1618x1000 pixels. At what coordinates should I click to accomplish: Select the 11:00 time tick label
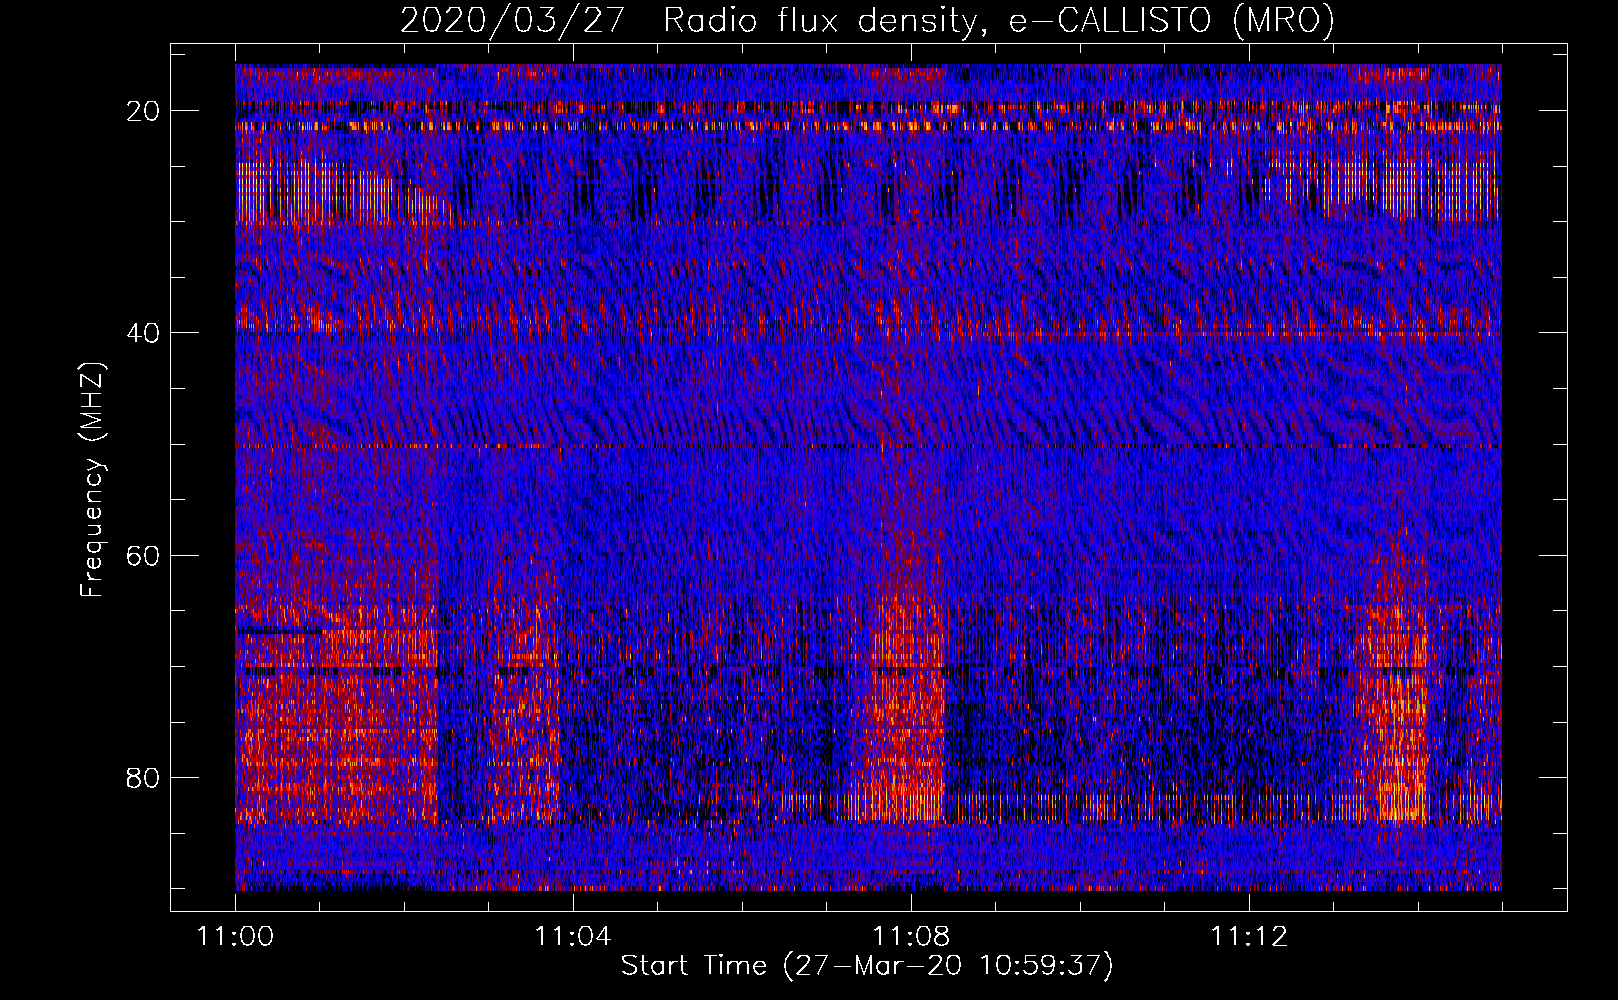click(x=236, y=937)
